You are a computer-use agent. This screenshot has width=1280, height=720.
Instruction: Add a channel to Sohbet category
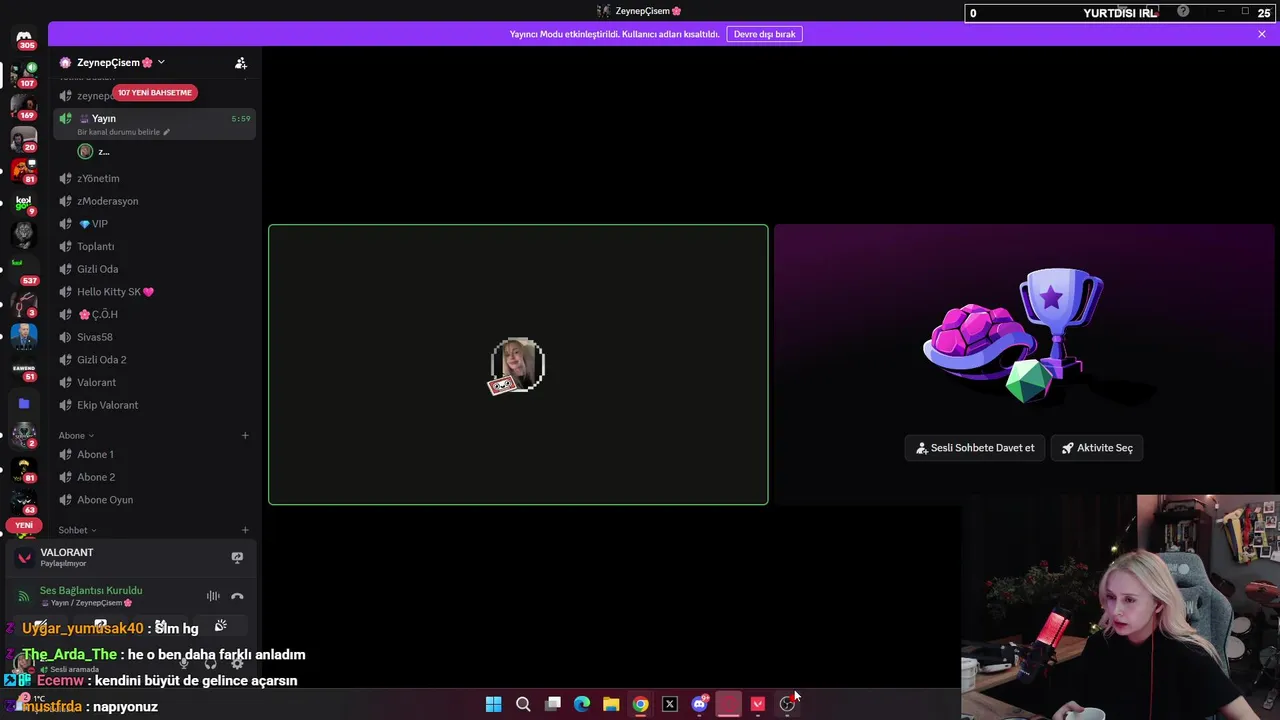[x=245, y=530]
